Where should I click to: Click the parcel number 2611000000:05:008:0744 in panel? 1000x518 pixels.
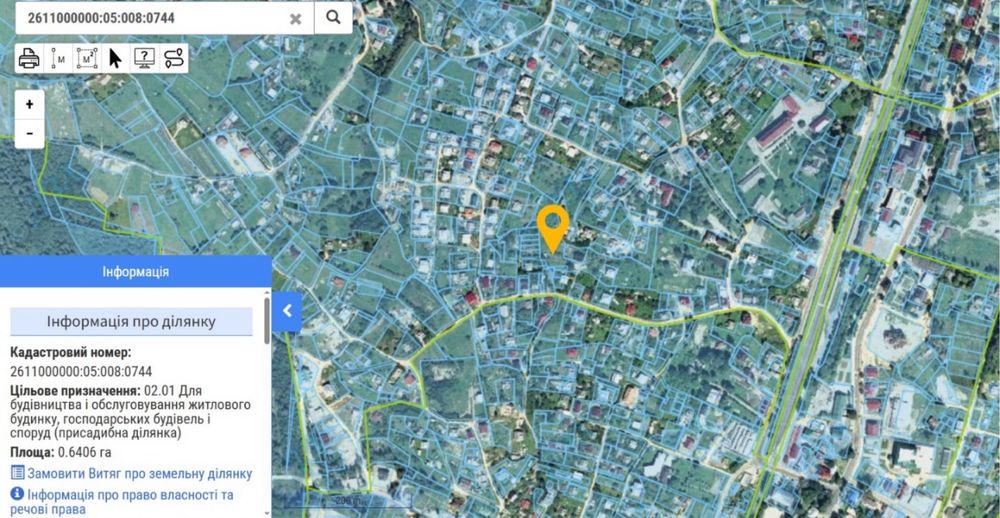(82, 372)
